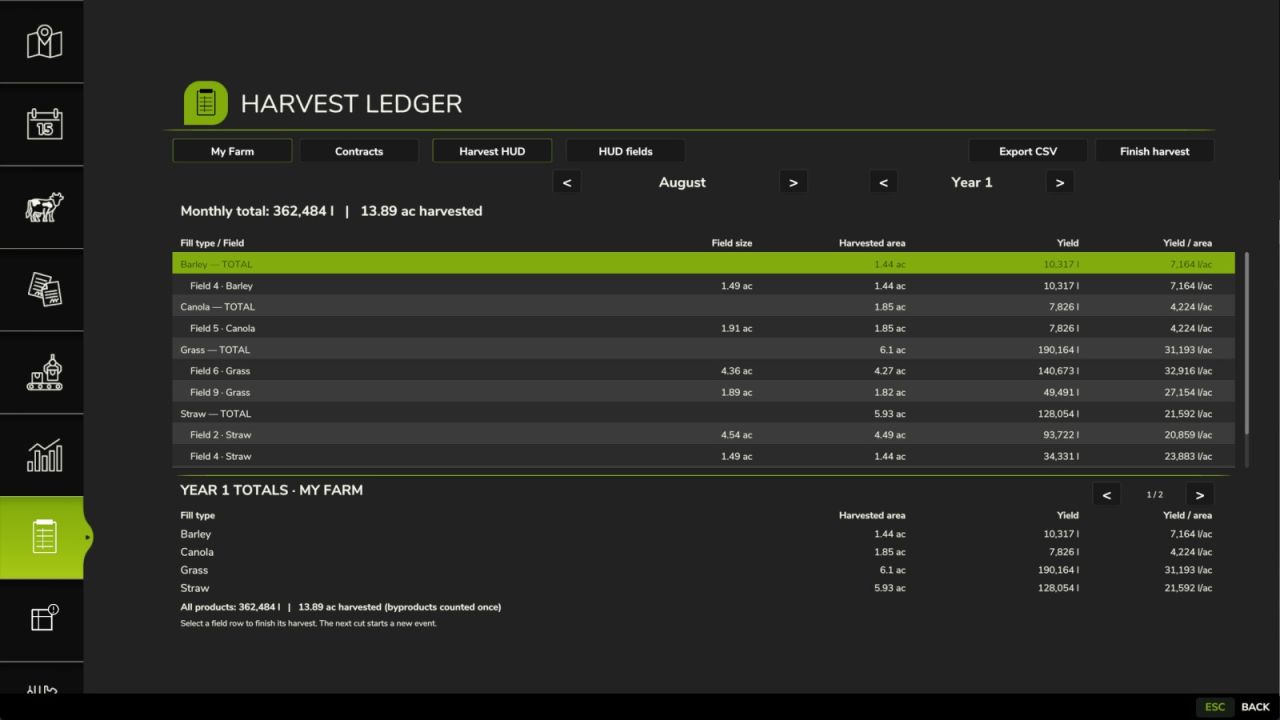Select the Harvest Ledger clipboard sidebar icon
This screenshot has height=720, width=1280.
pyautogui.click(x=42, y=538)
